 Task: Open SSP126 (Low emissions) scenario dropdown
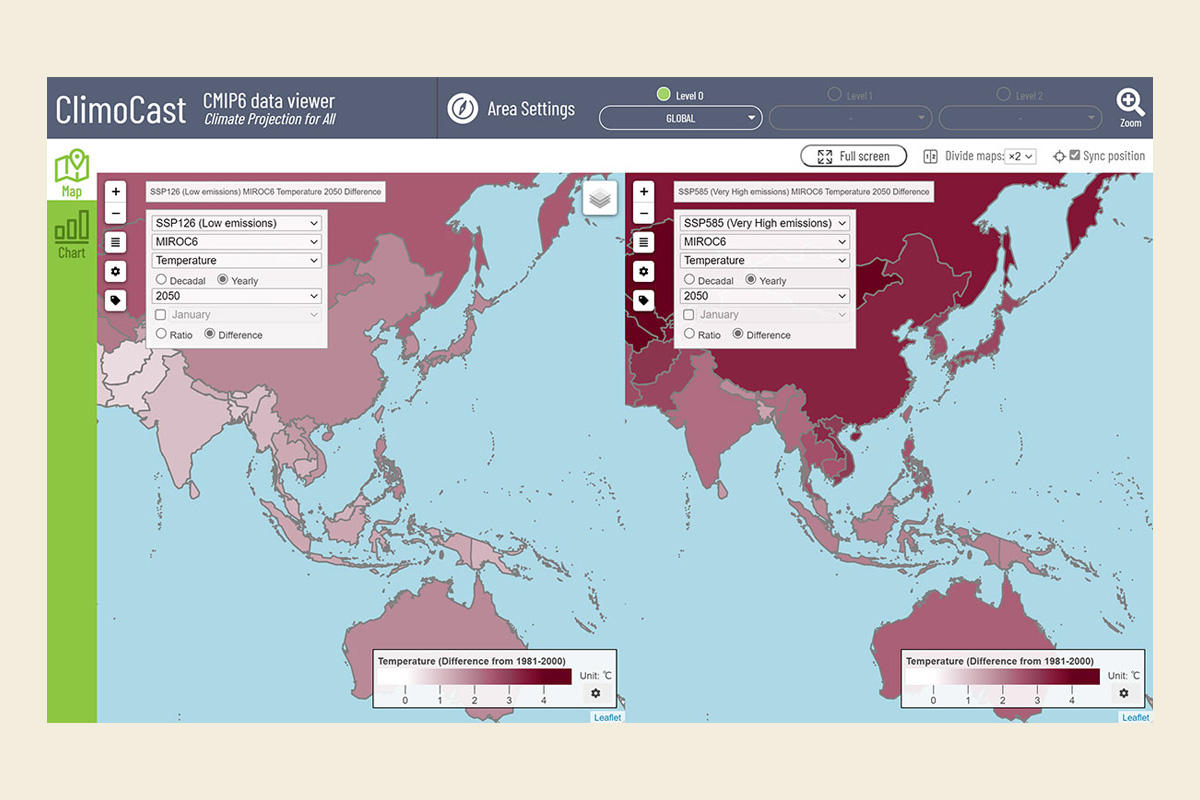237,223
